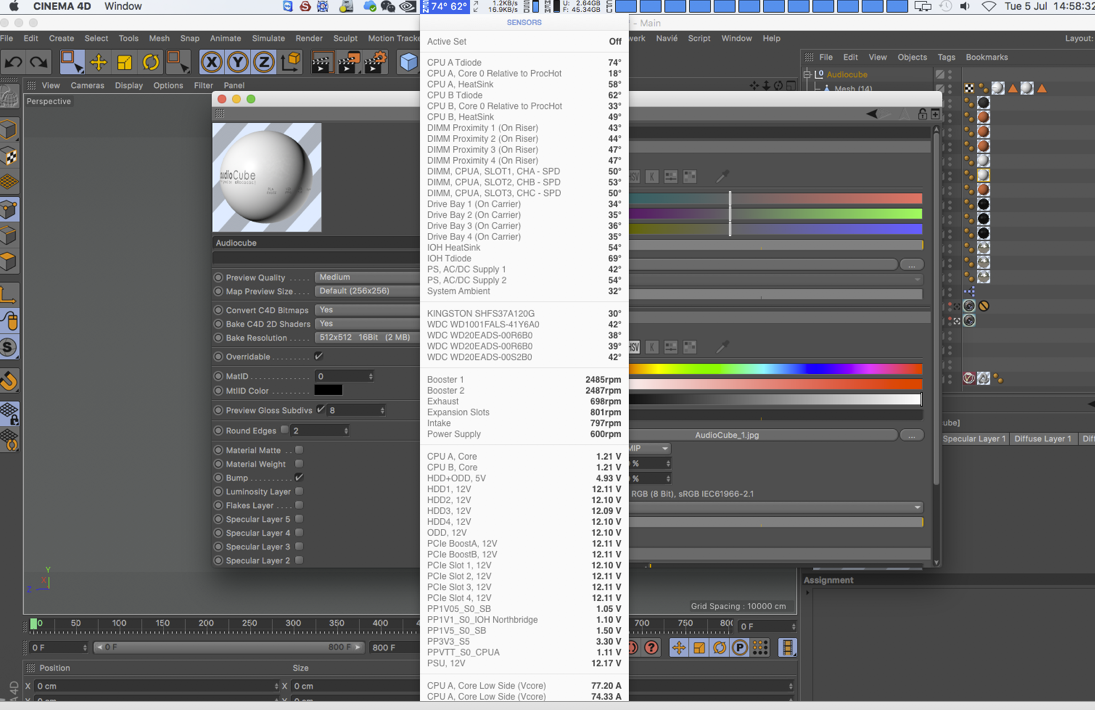Screen dimensions: 1095x710
Task: Select the Live Selection tool
Action: pyautogui.click(x=71, y=62)
